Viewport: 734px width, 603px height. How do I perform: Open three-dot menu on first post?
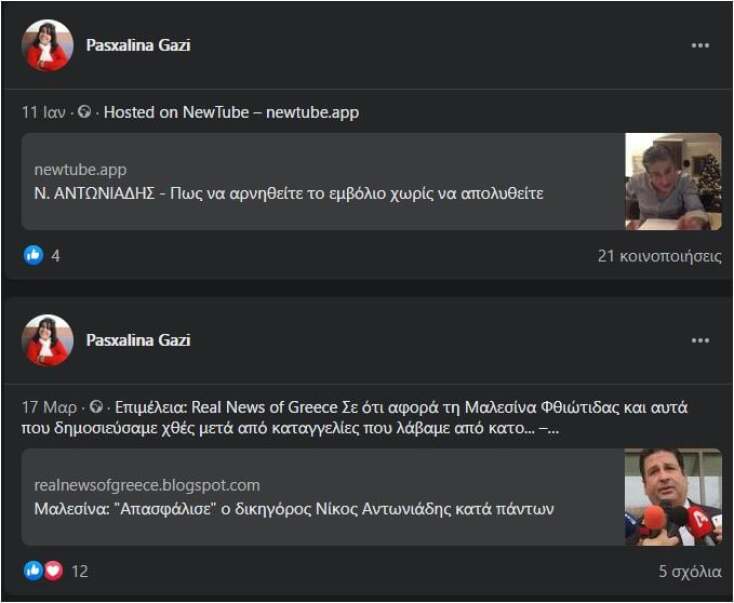click(x=700, y=46)
